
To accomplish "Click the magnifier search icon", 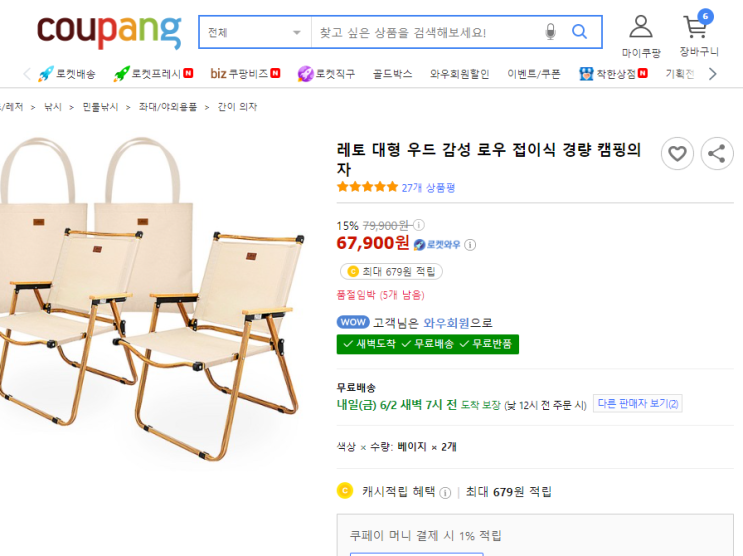I will click(x=579, y=33).
